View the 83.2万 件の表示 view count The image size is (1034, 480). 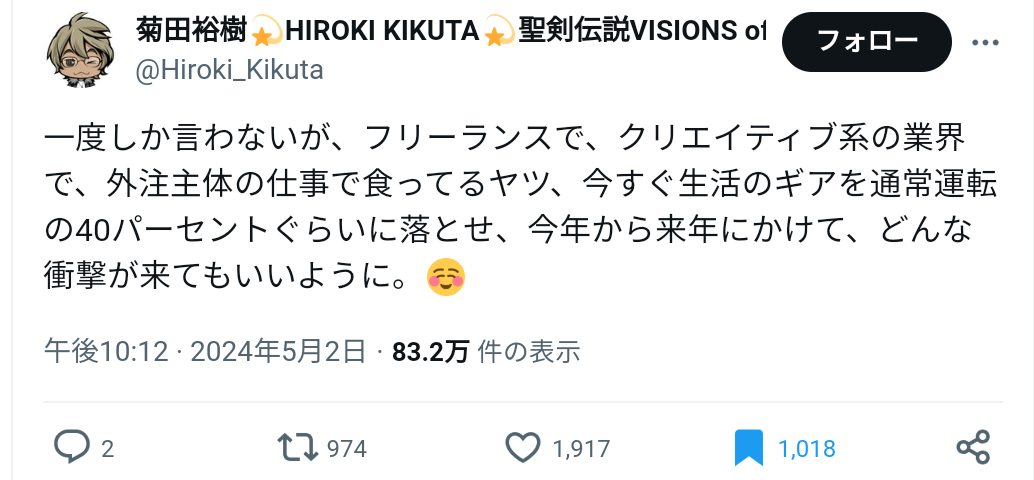point(486,351)
